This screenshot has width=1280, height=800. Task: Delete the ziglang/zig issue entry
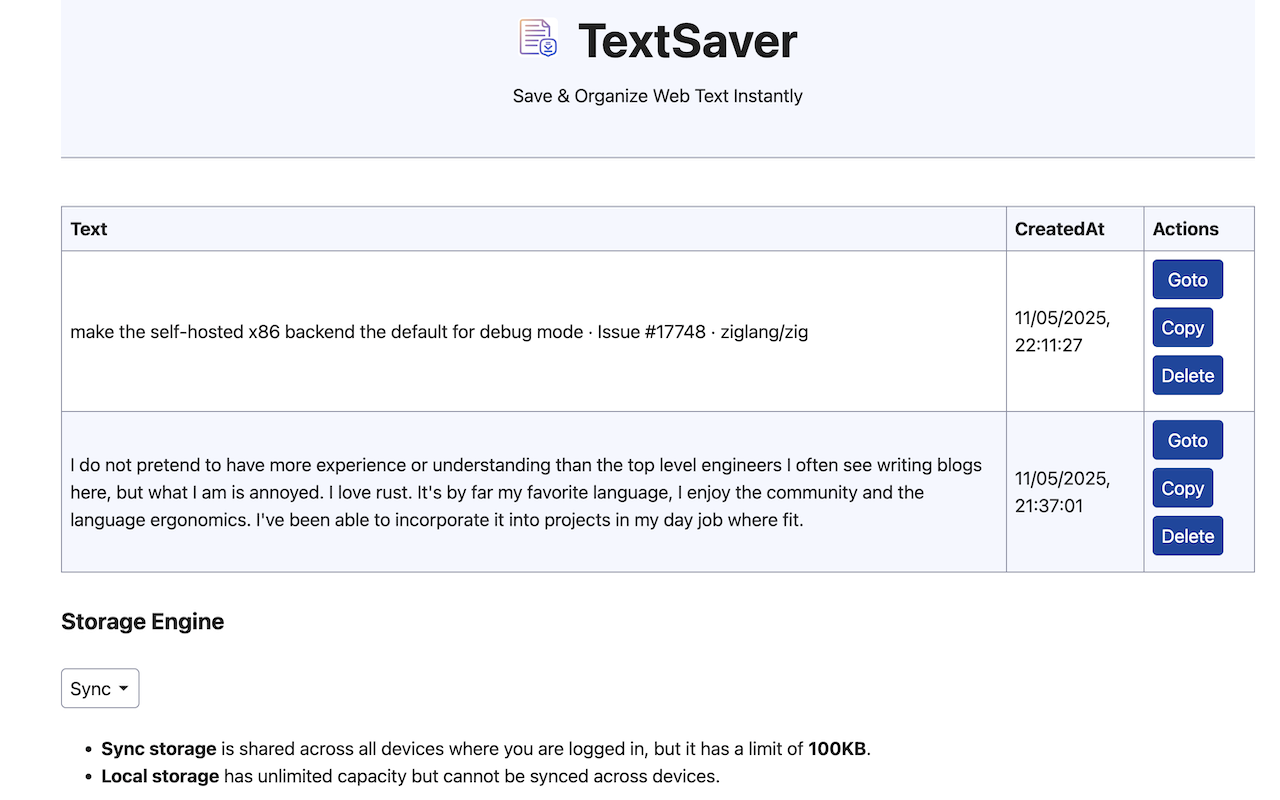coord(1187,376)
